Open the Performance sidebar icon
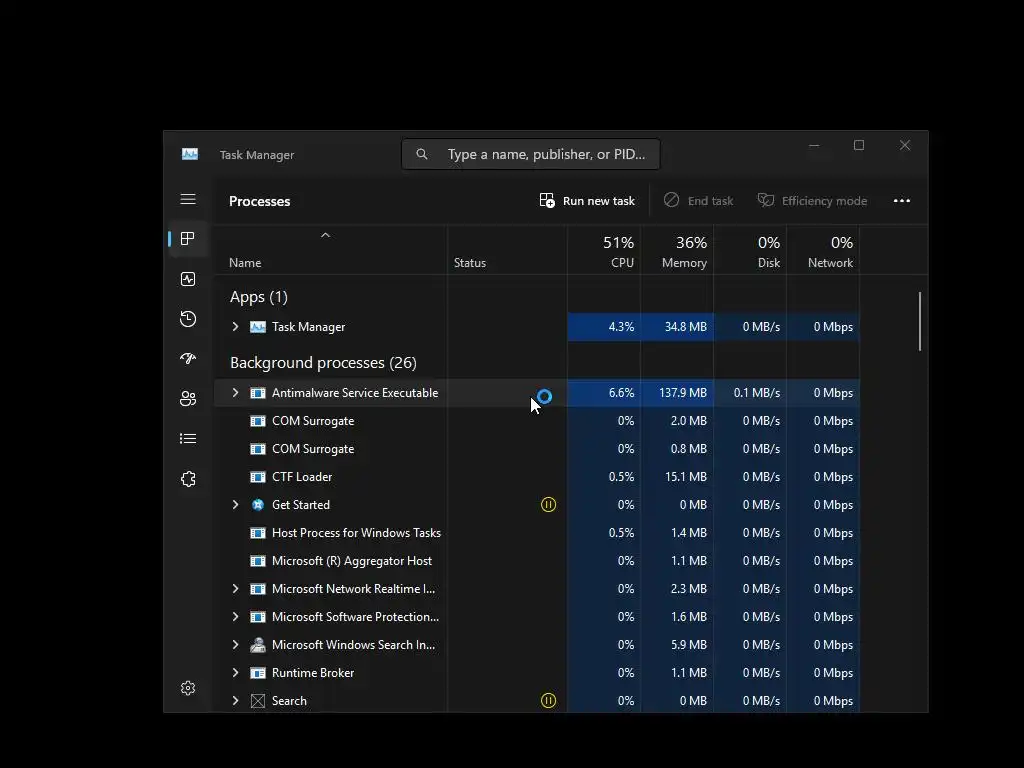The height and width of the screenshot is (768, 1024). 188,279
